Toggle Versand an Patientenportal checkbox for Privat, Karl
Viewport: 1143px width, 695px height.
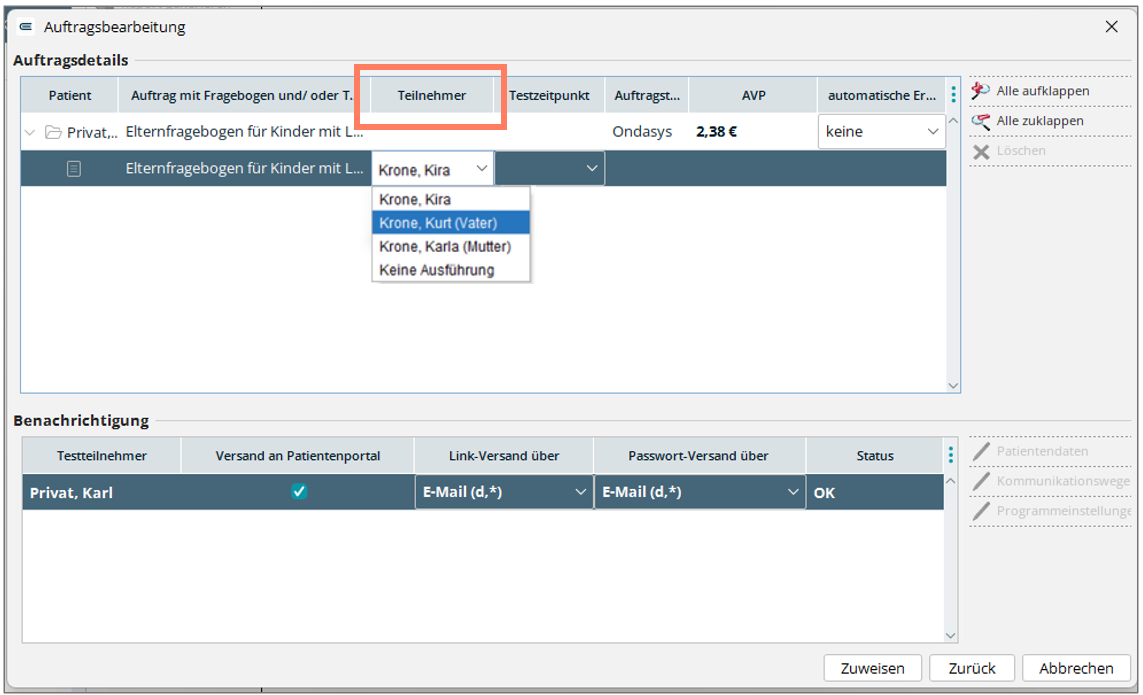click(x=298, y=492)
